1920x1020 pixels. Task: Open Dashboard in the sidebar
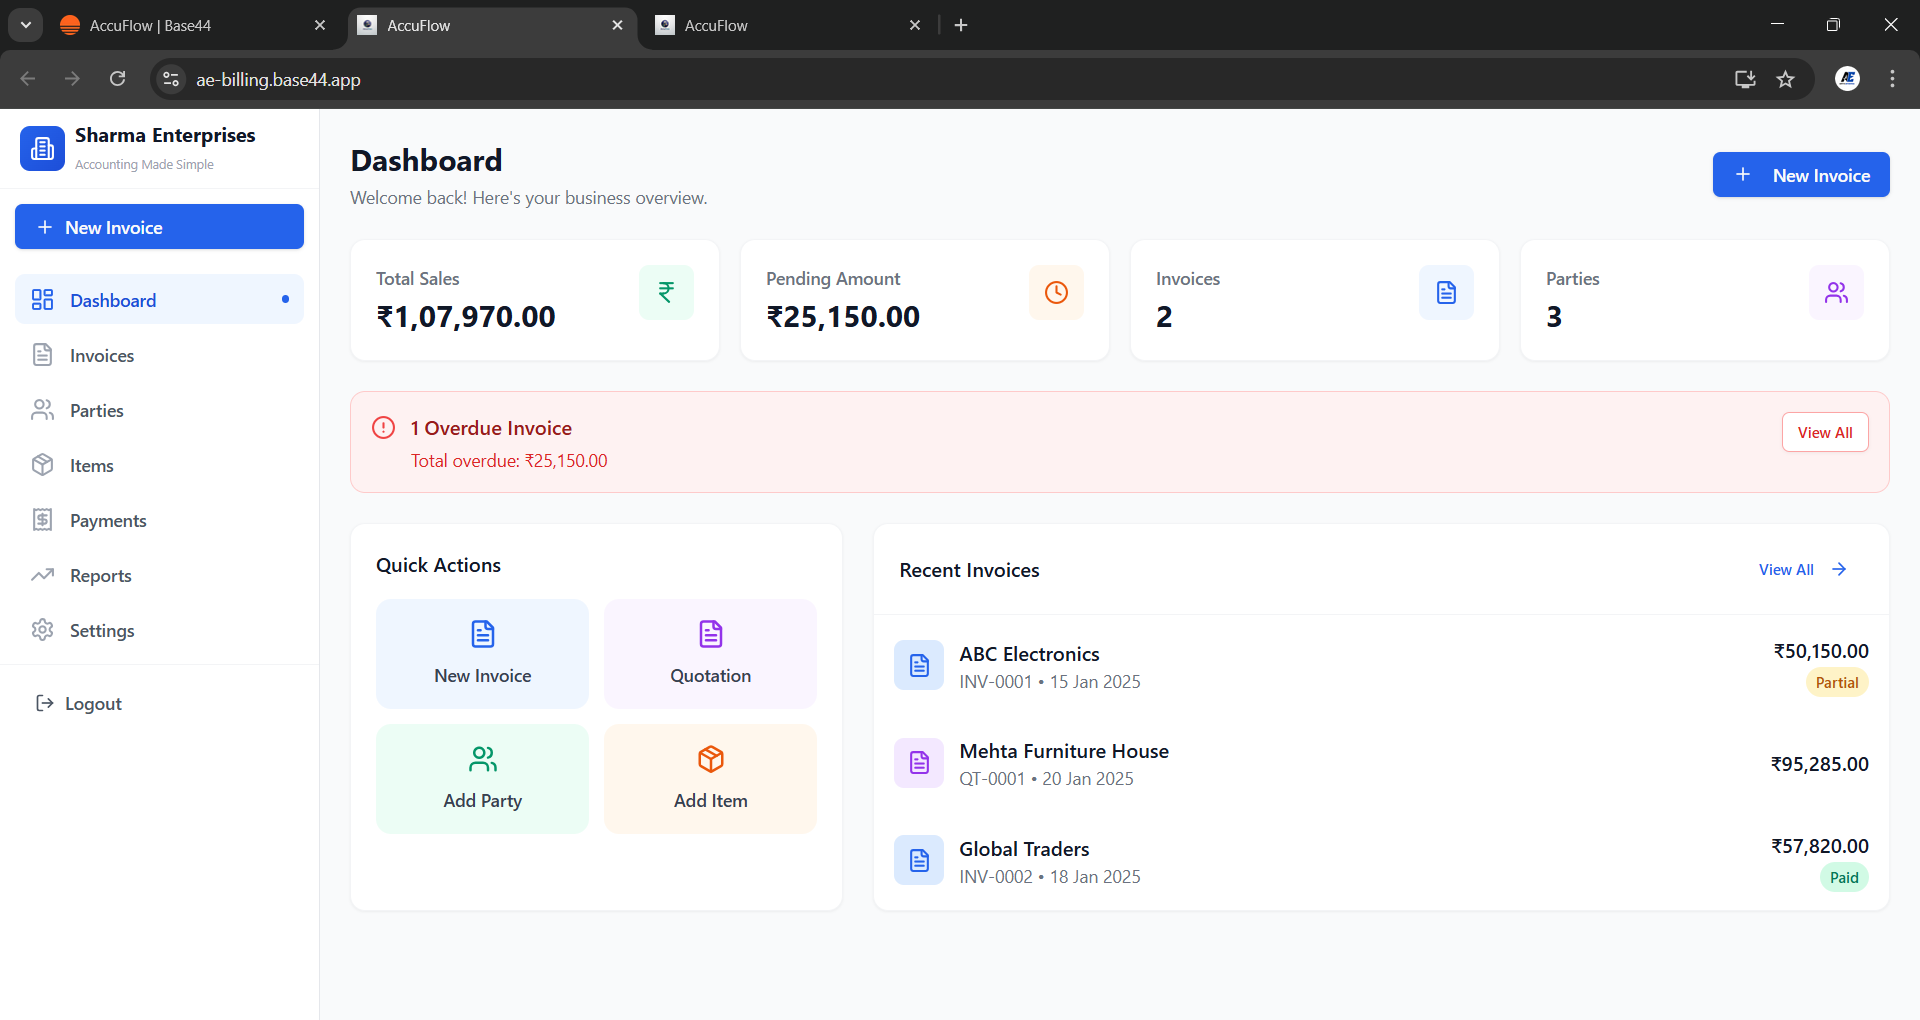click(159, 300)
